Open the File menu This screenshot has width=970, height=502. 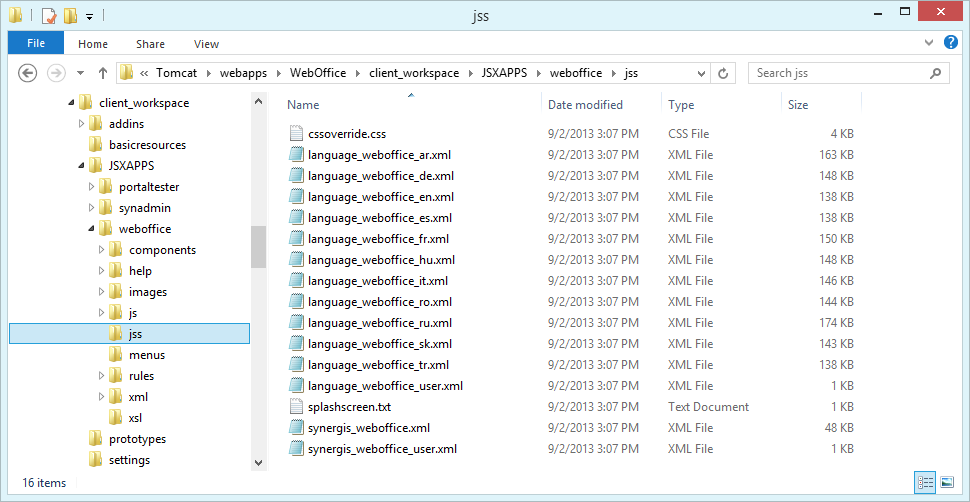click(x=36, y=43)
